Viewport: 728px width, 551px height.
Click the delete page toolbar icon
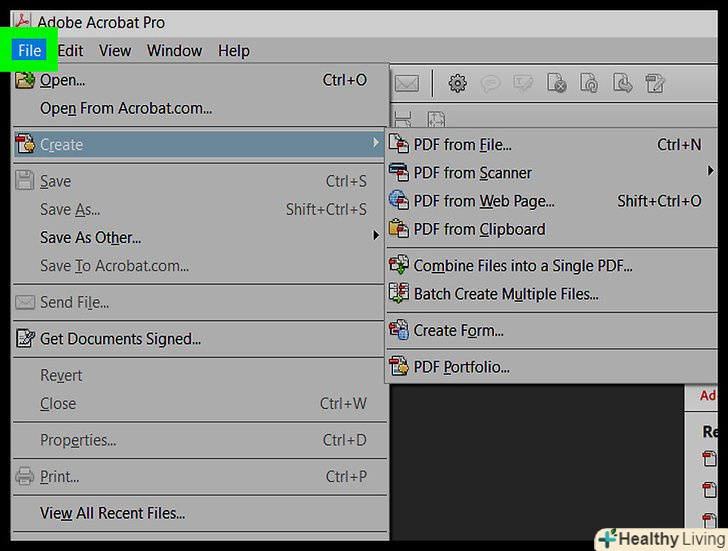(556, 84)
